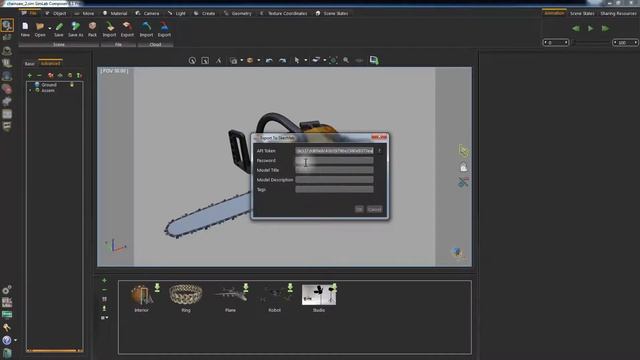Click the Model Title input field
This screenshot has width=640, height=360.
tap(334, 170)
